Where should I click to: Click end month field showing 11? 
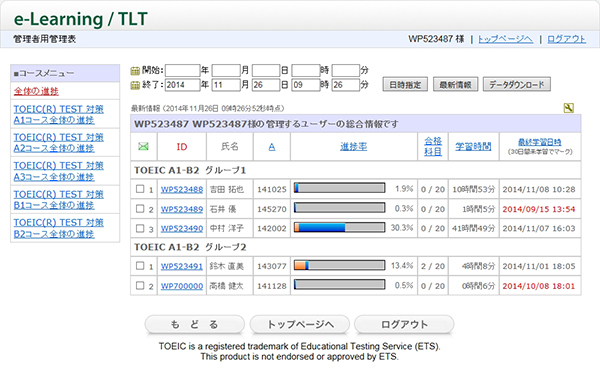tap(226, 85)
